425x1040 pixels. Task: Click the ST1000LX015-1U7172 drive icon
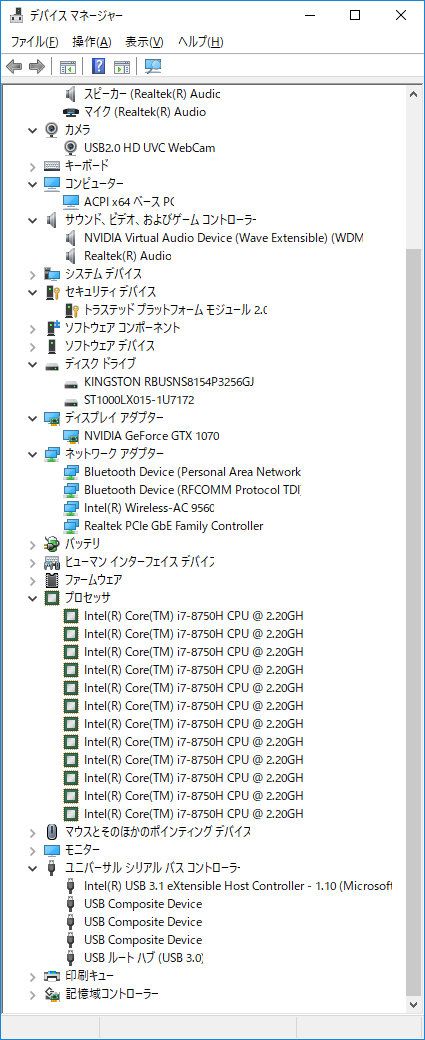tap(71, 400)
